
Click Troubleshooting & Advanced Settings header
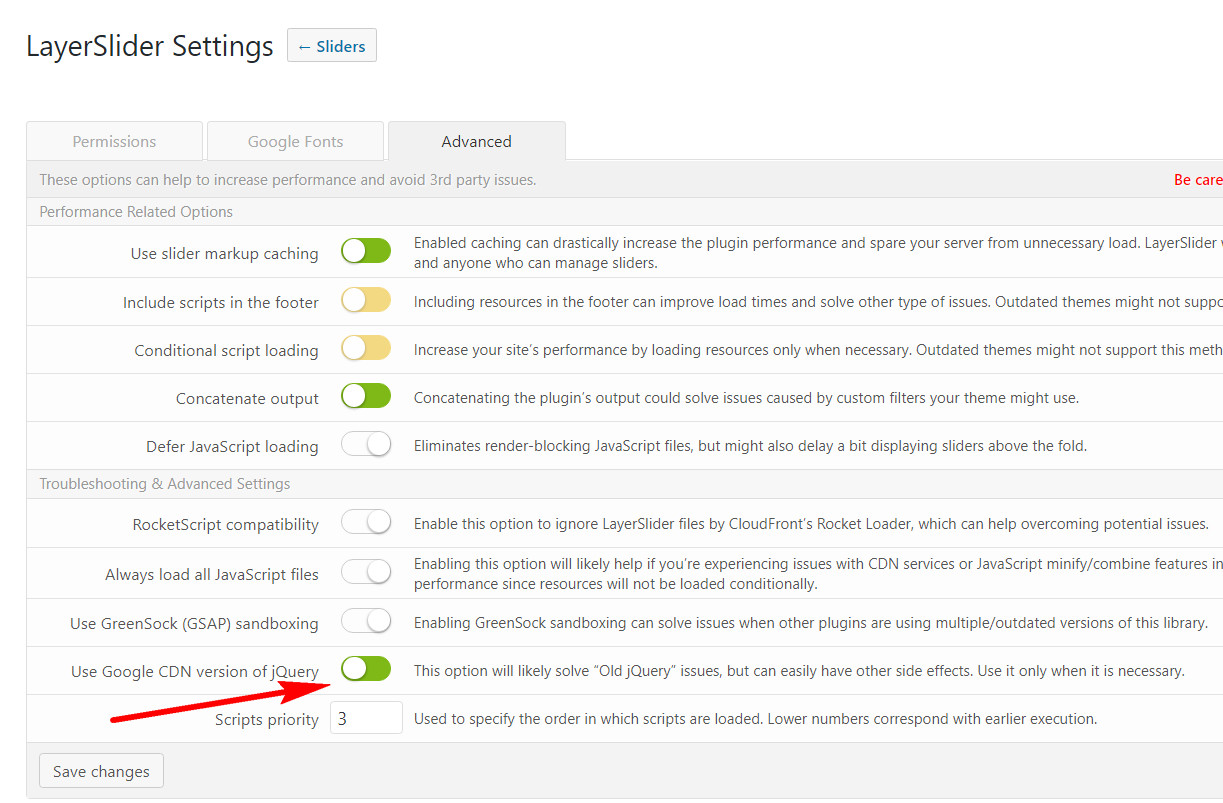click(x=165, y=484)
